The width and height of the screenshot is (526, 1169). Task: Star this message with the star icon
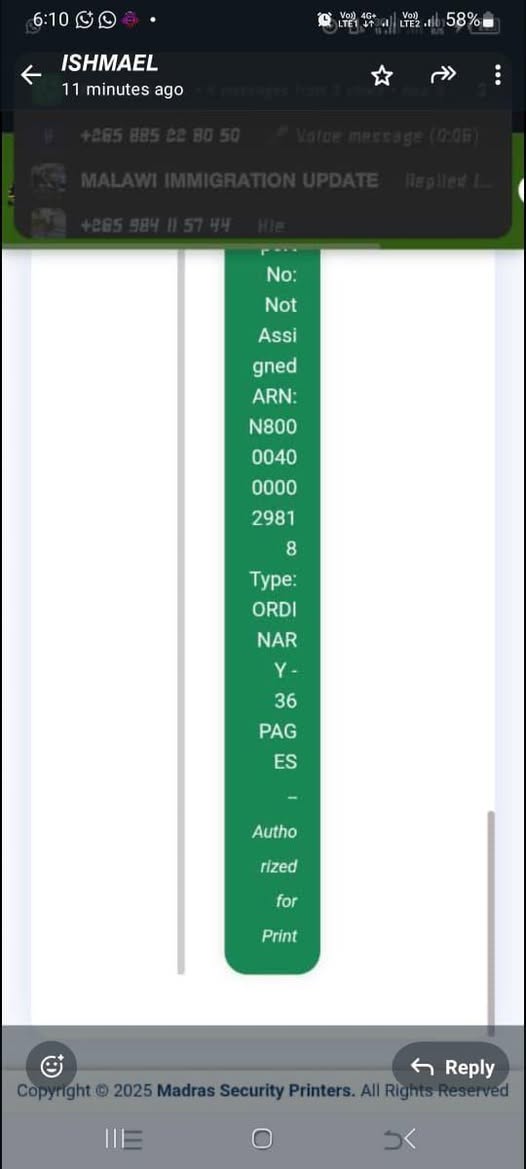pyautogui.click(x=382, y=75)
